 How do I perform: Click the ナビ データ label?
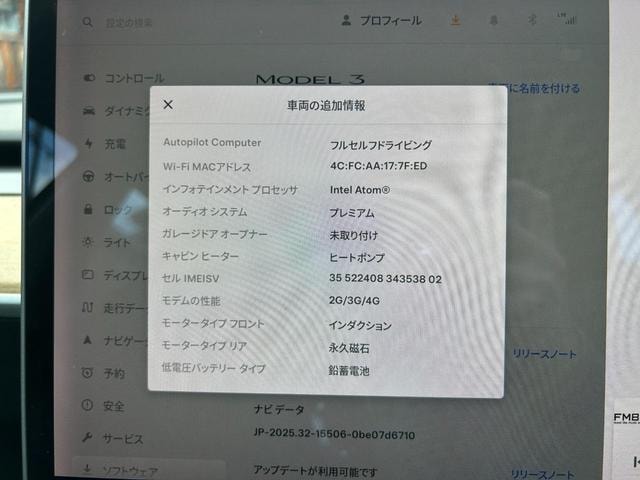[x=279, y=409]
